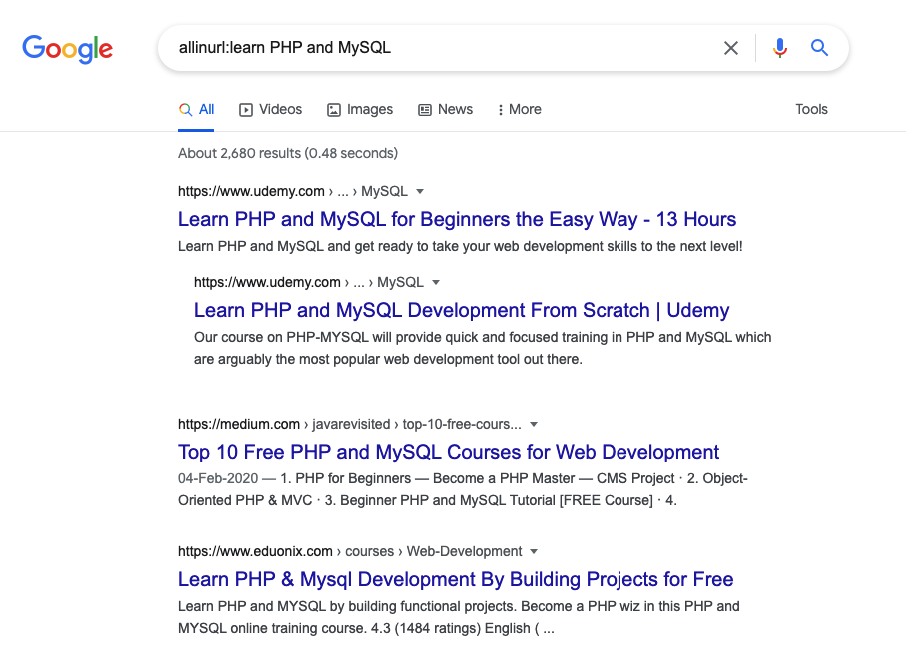Screen dimensions: 906x646
Task: Open dropdown arrow beside first udemy.com MySQL URL
Action: (420, 191)
